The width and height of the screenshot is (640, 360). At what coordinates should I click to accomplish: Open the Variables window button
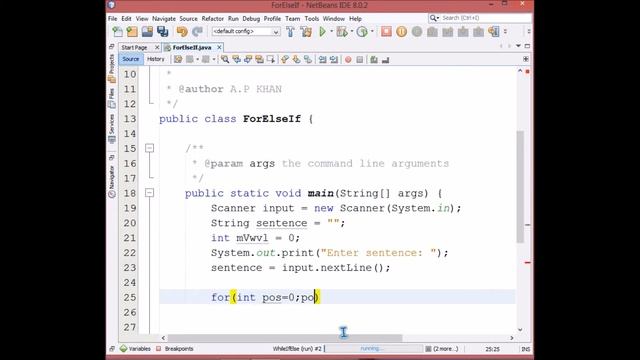[136, 349]
